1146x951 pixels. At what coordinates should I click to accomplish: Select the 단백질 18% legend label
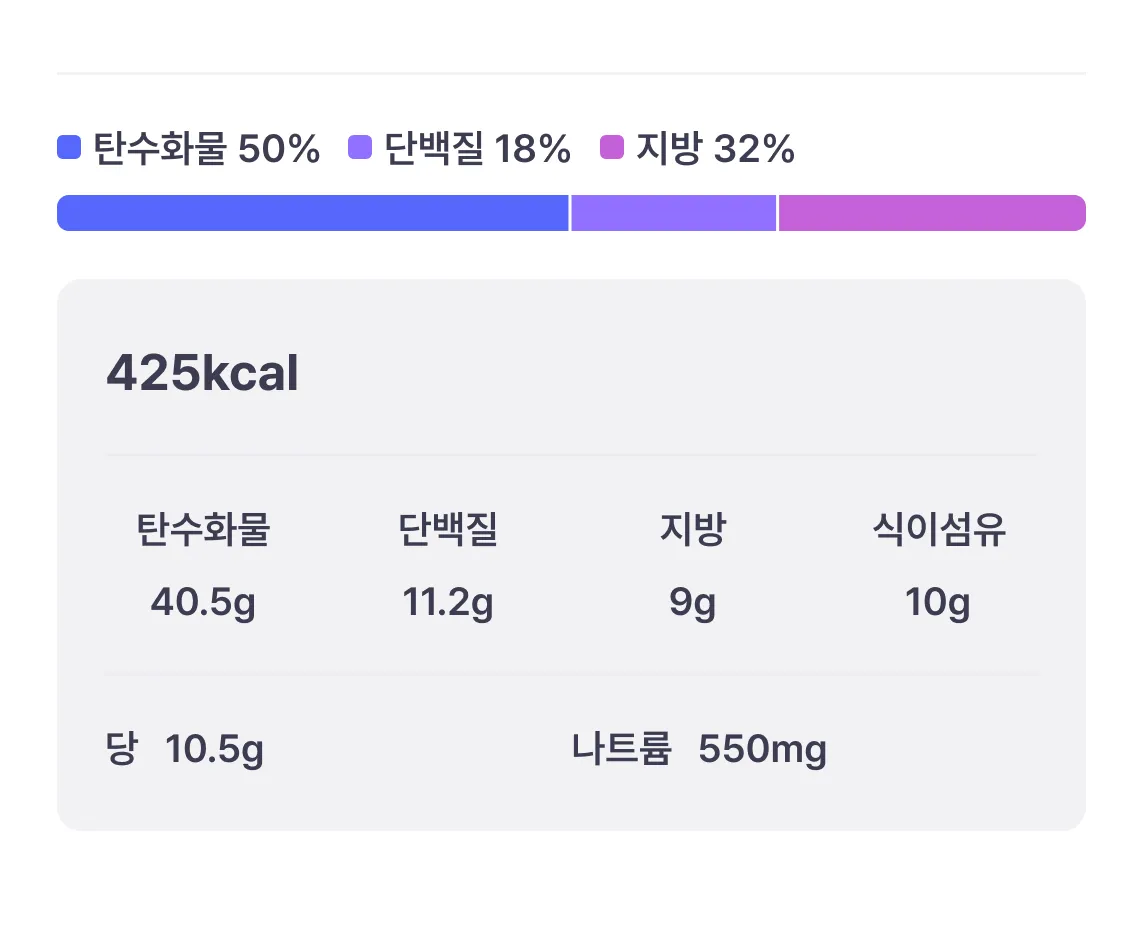pos(478,149)
